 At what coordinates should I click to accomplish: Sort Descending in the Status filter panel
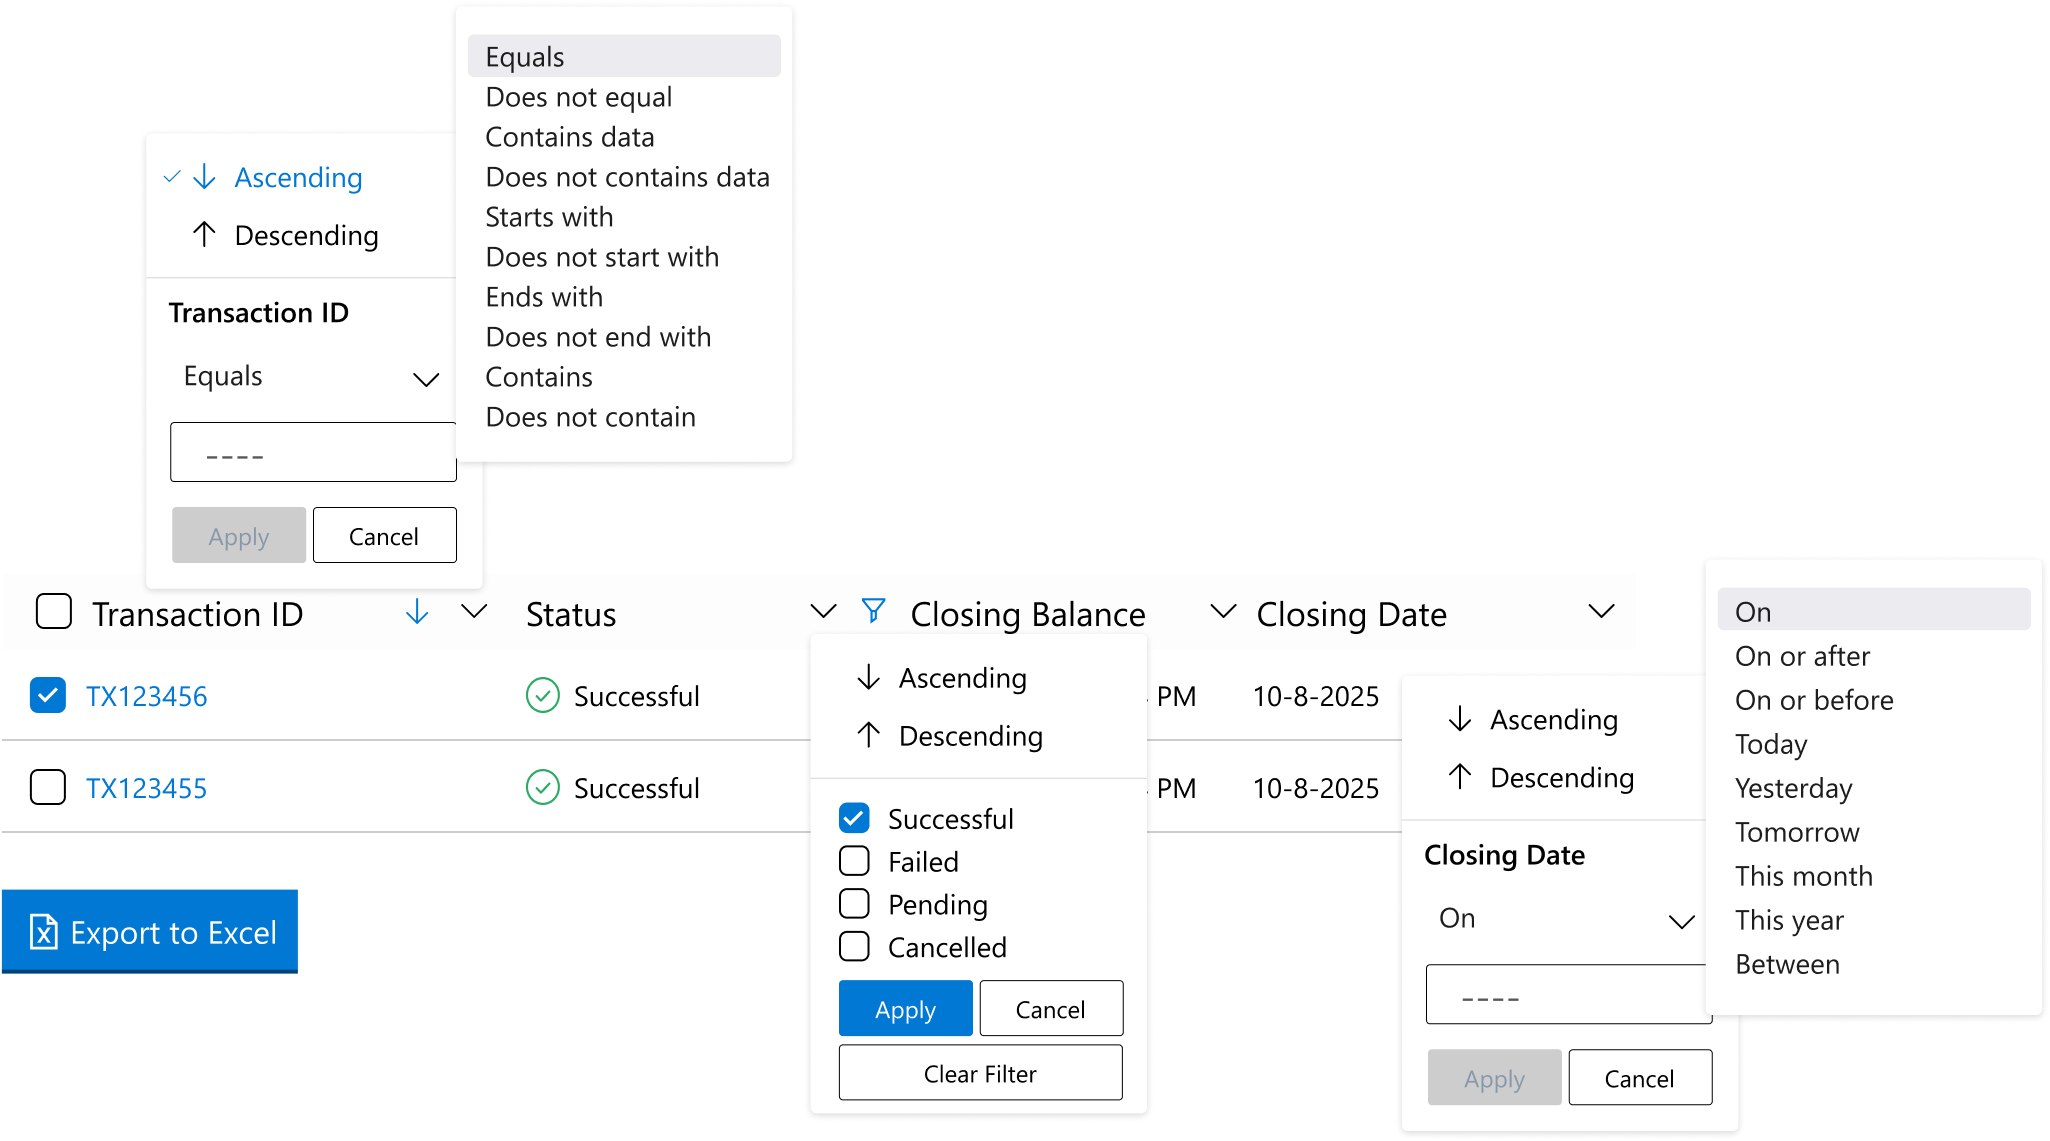click(x=969, y=736)
